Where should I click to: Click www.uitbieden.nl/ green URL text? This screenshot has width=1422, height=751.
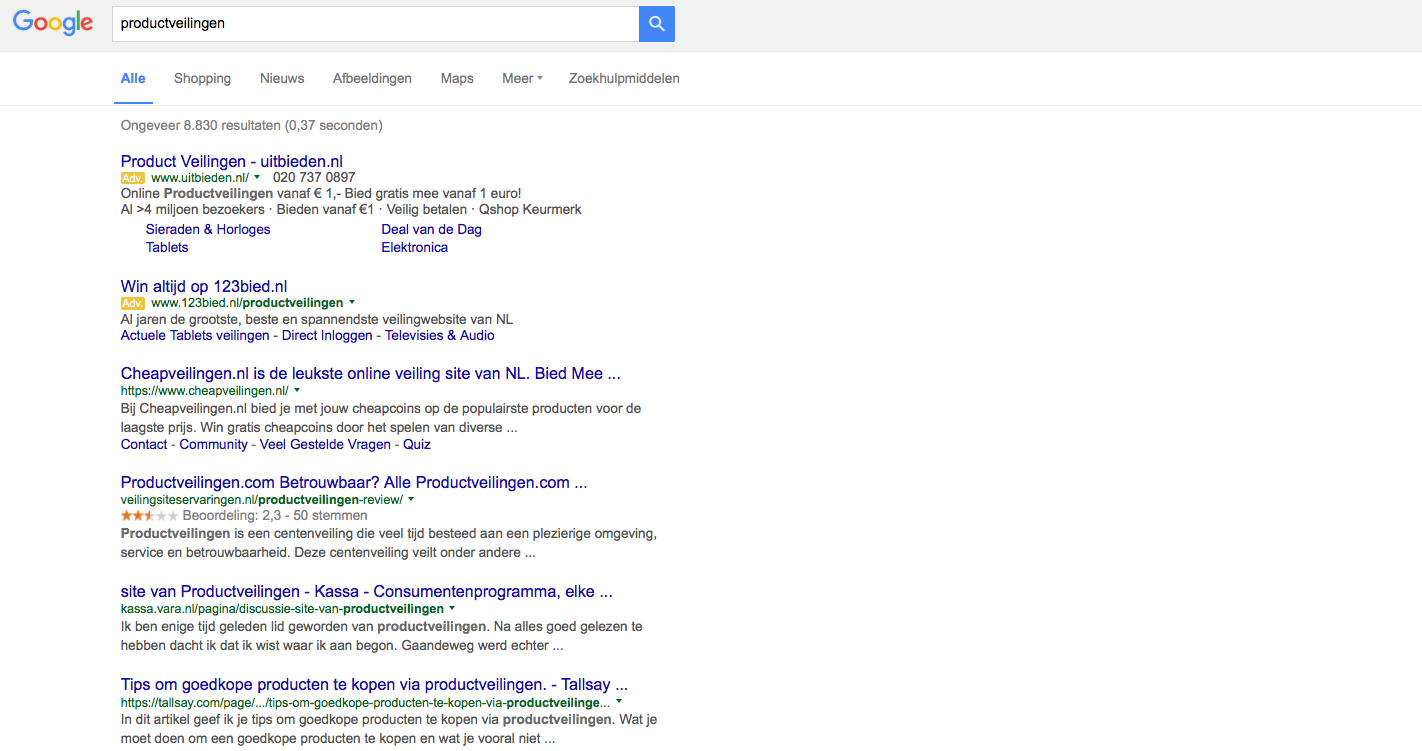point(200,177)
